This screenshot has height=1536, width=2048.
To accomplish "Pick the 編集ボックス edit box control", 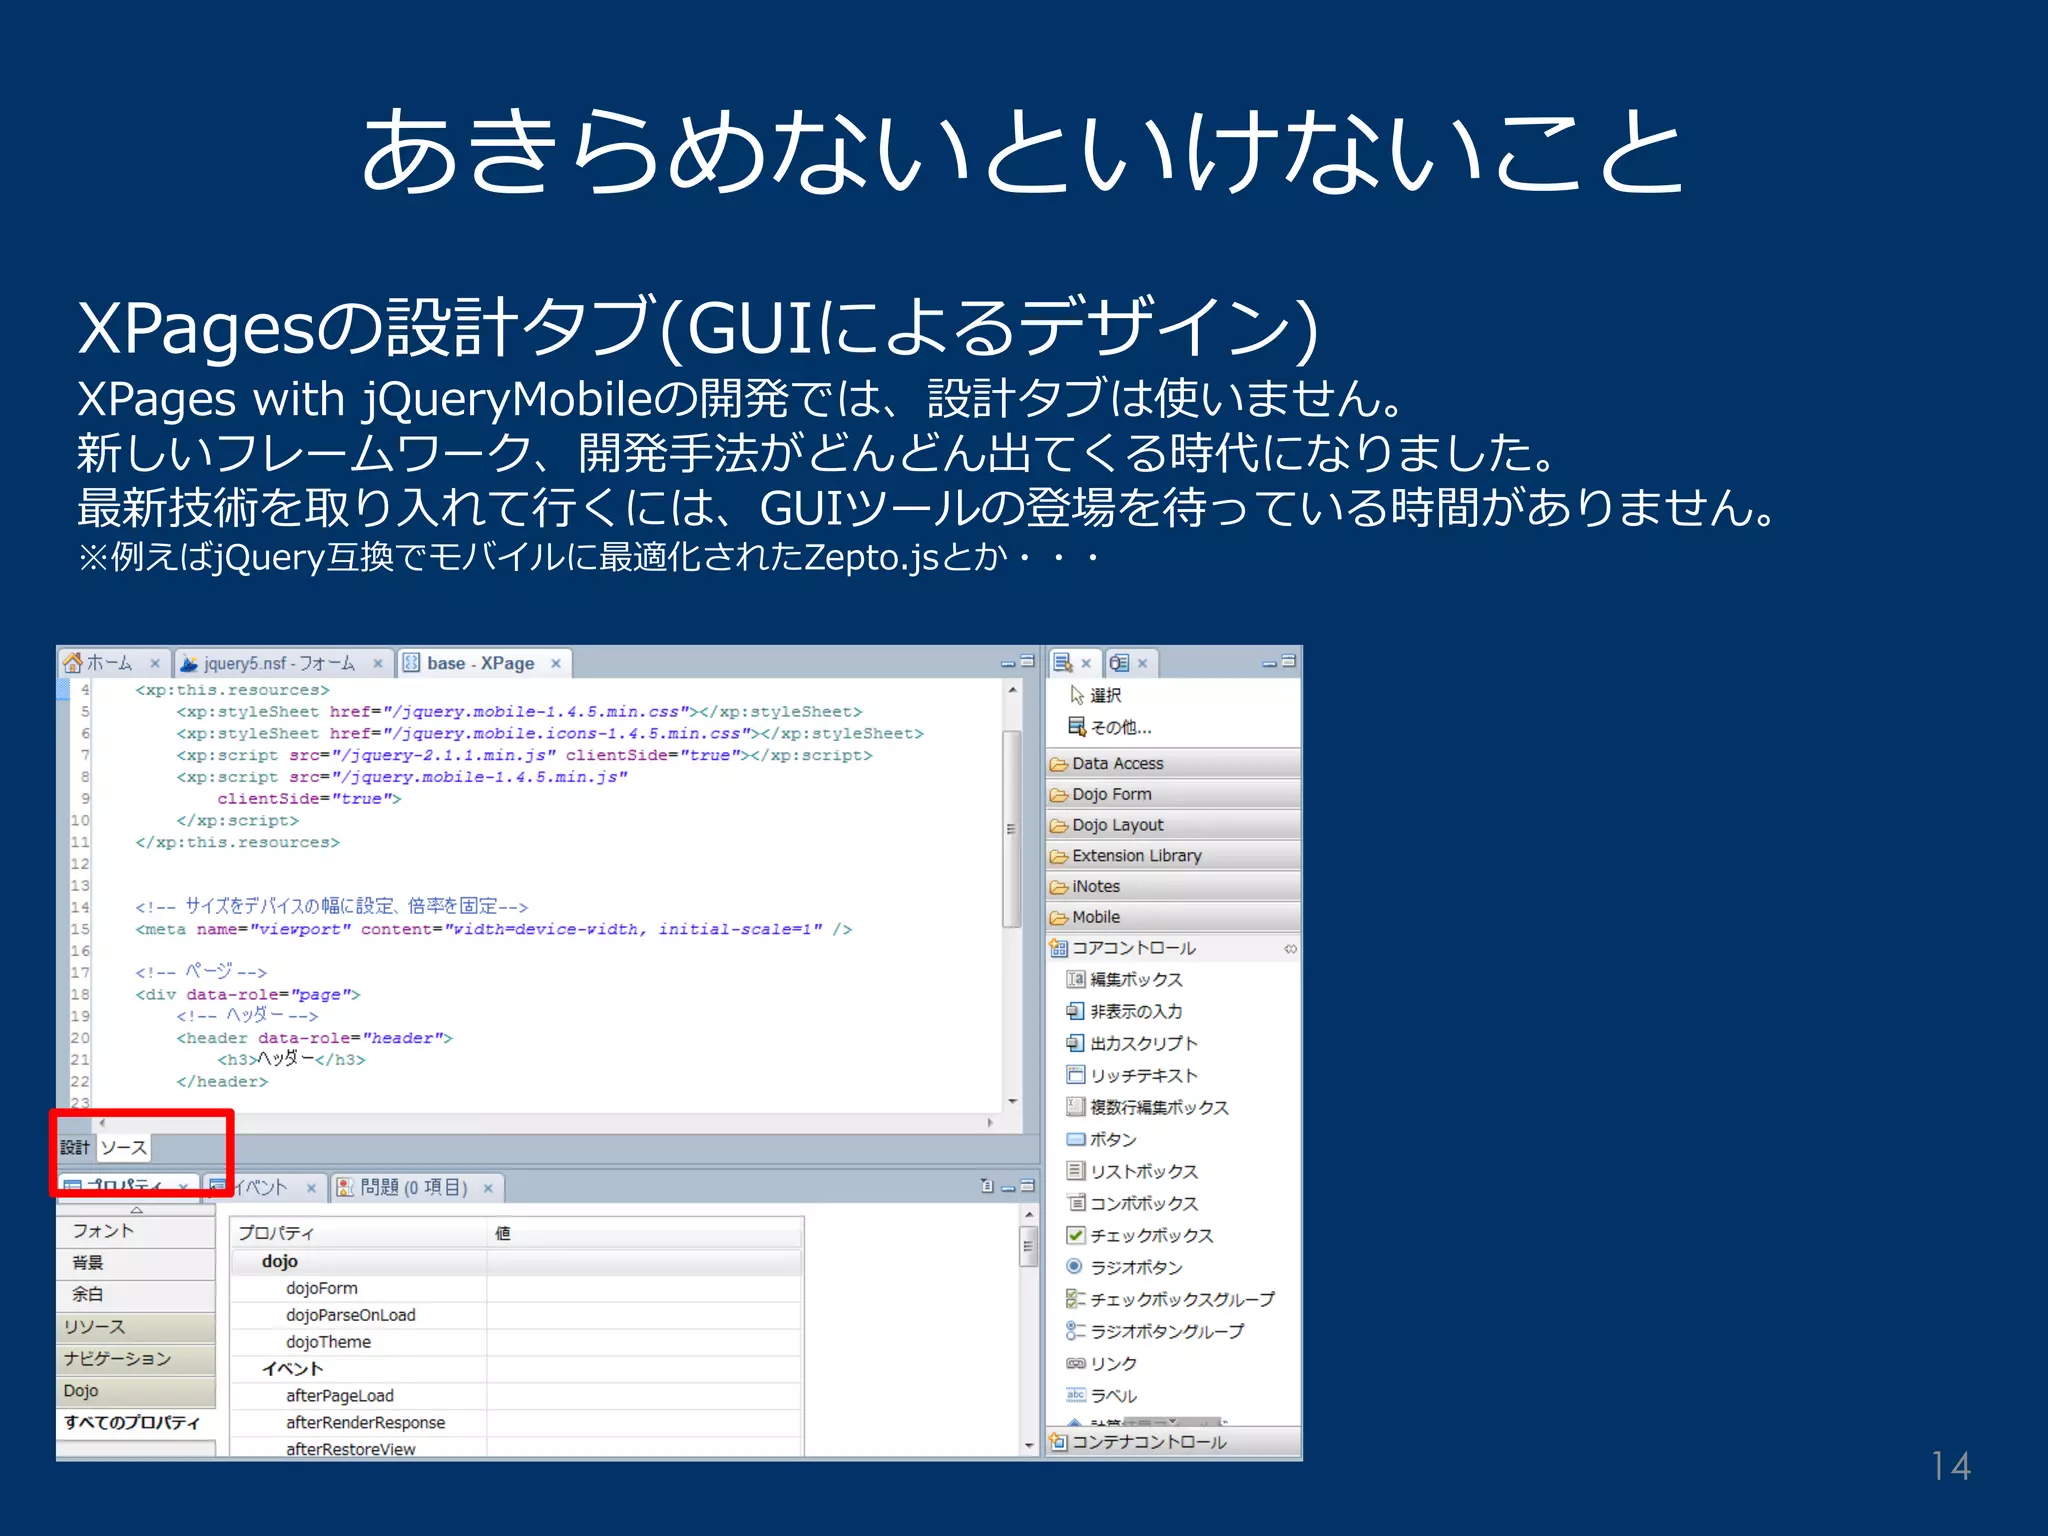I will click(x=1125, y=979).
